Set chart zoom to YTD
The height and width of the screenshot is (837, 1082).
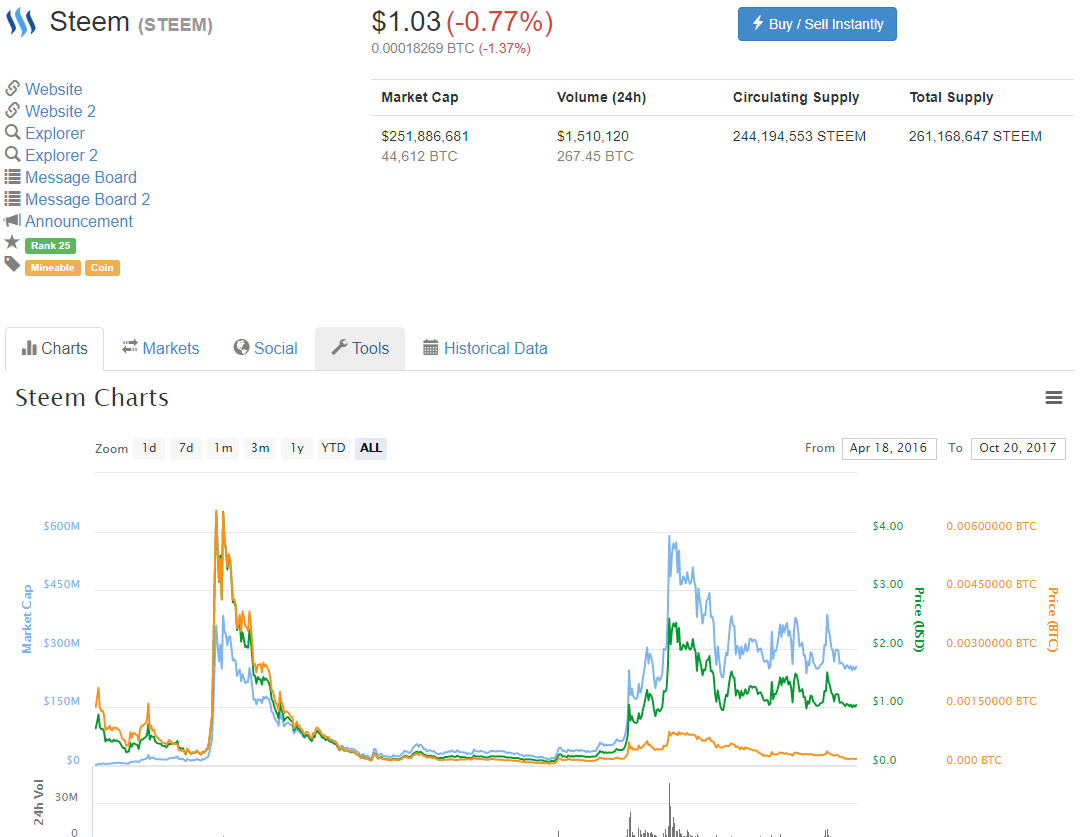point(333,449)
